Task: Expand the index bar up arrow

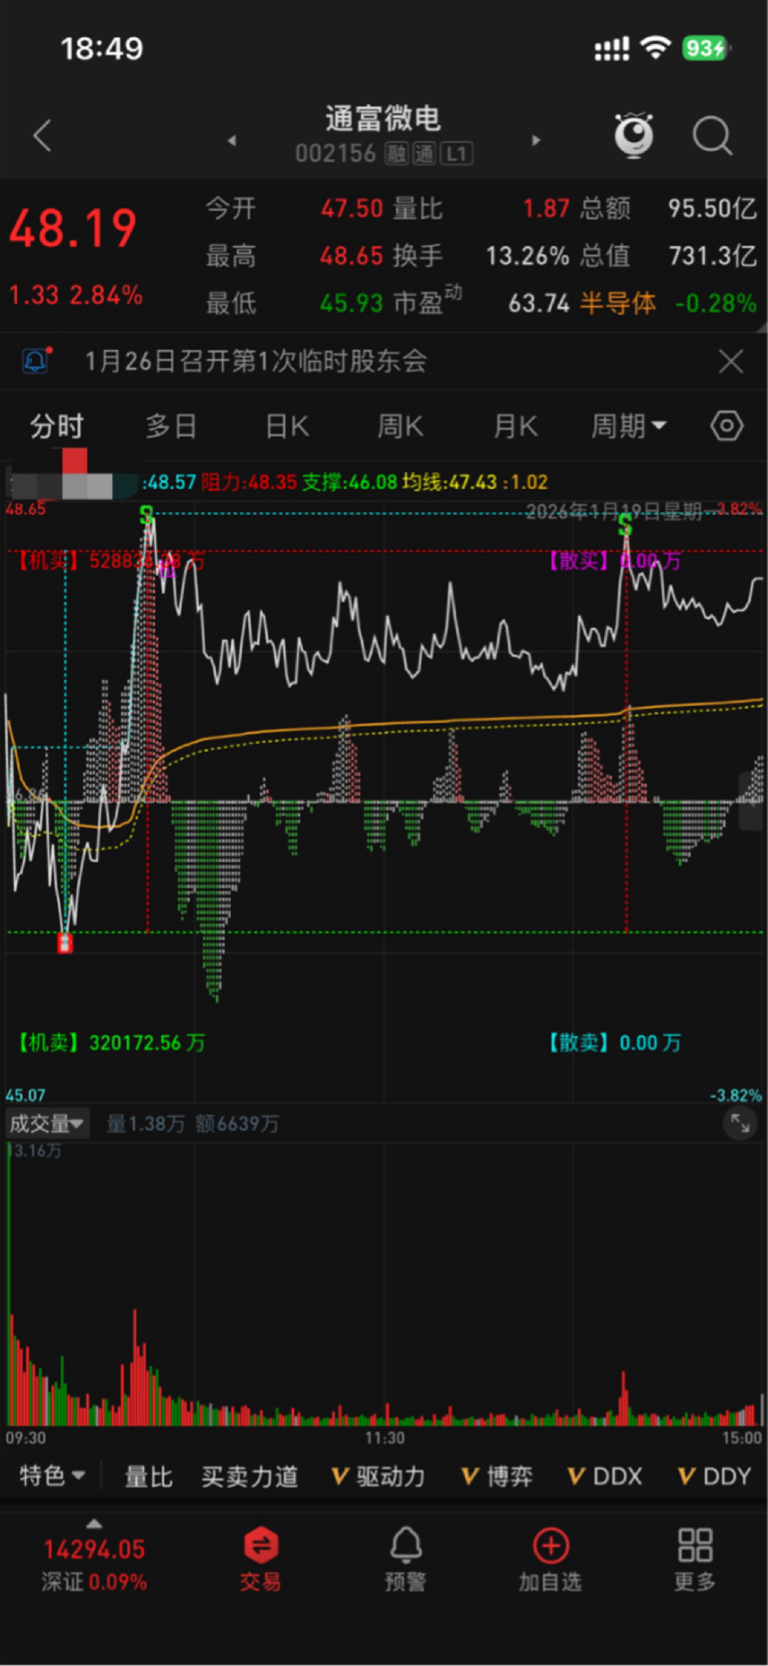Action: pyautogui.click(x=94, y=1523)
